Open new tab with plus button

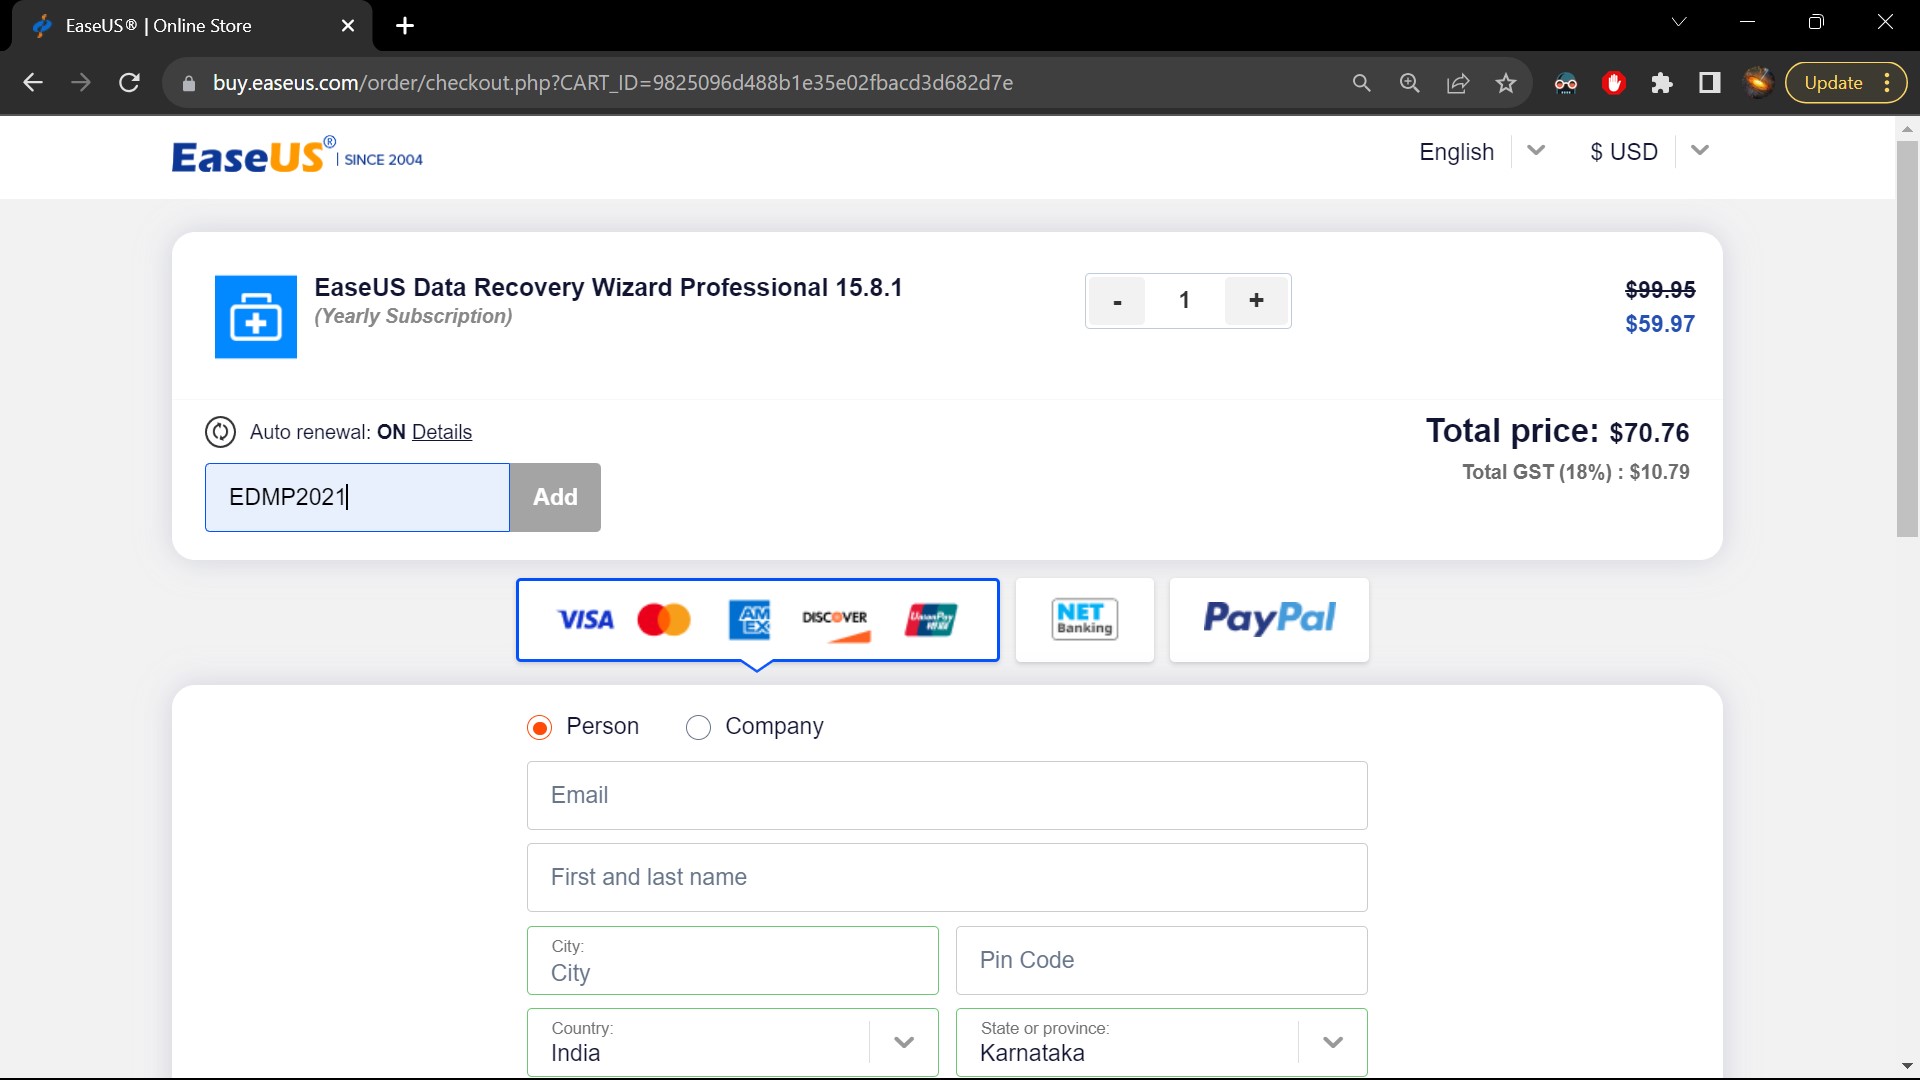pos(405,26)
